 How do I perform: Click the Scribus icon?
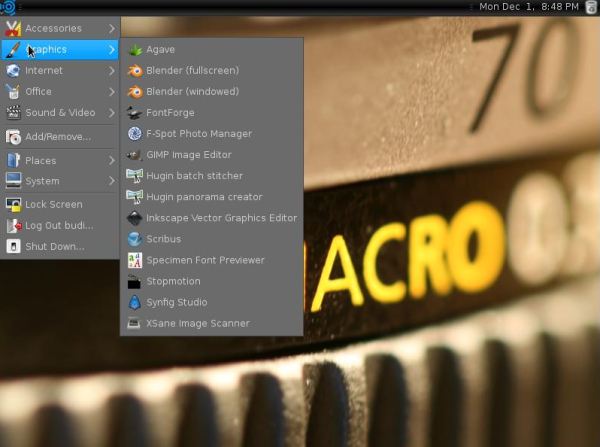click(x=135, y=239)
